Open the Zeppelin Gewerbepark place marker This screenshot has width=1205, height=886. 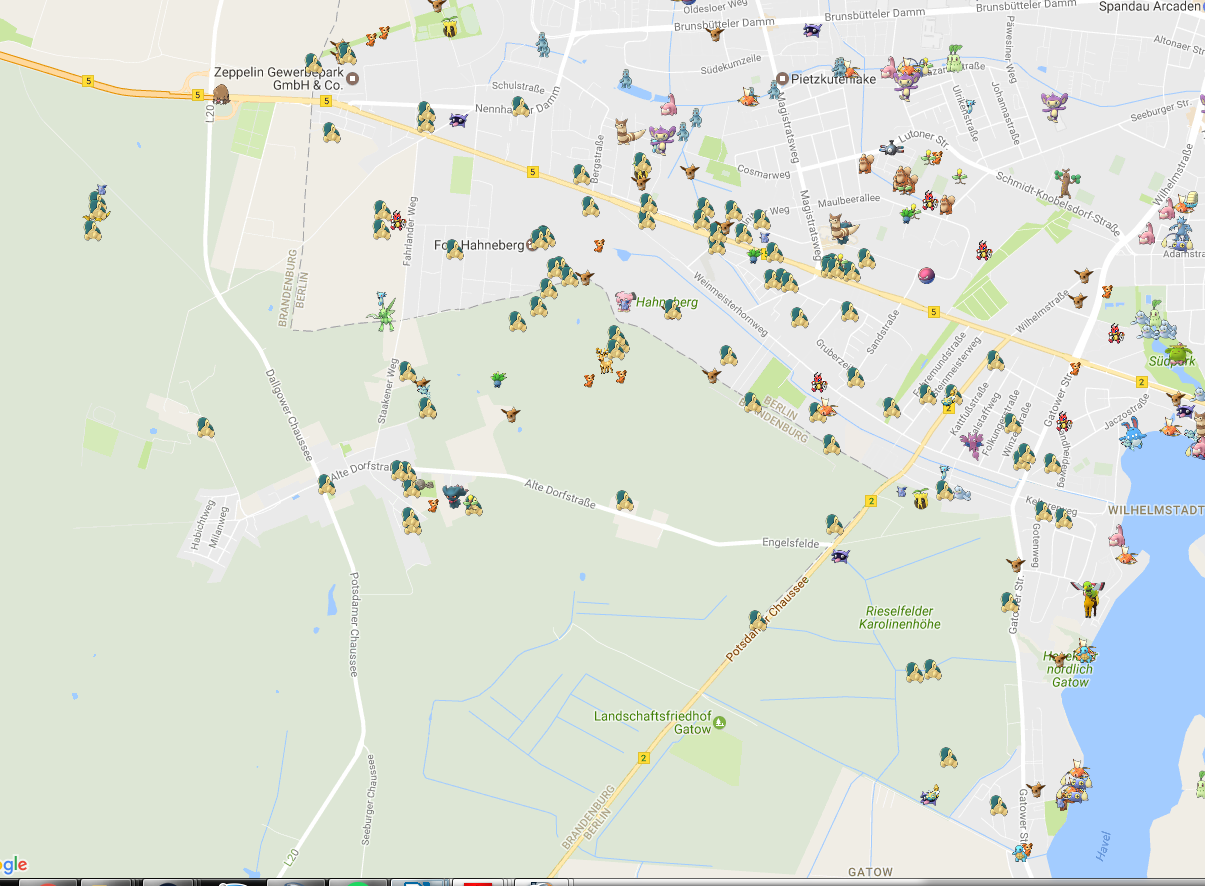pyautogui.click(x=351, y=80)
